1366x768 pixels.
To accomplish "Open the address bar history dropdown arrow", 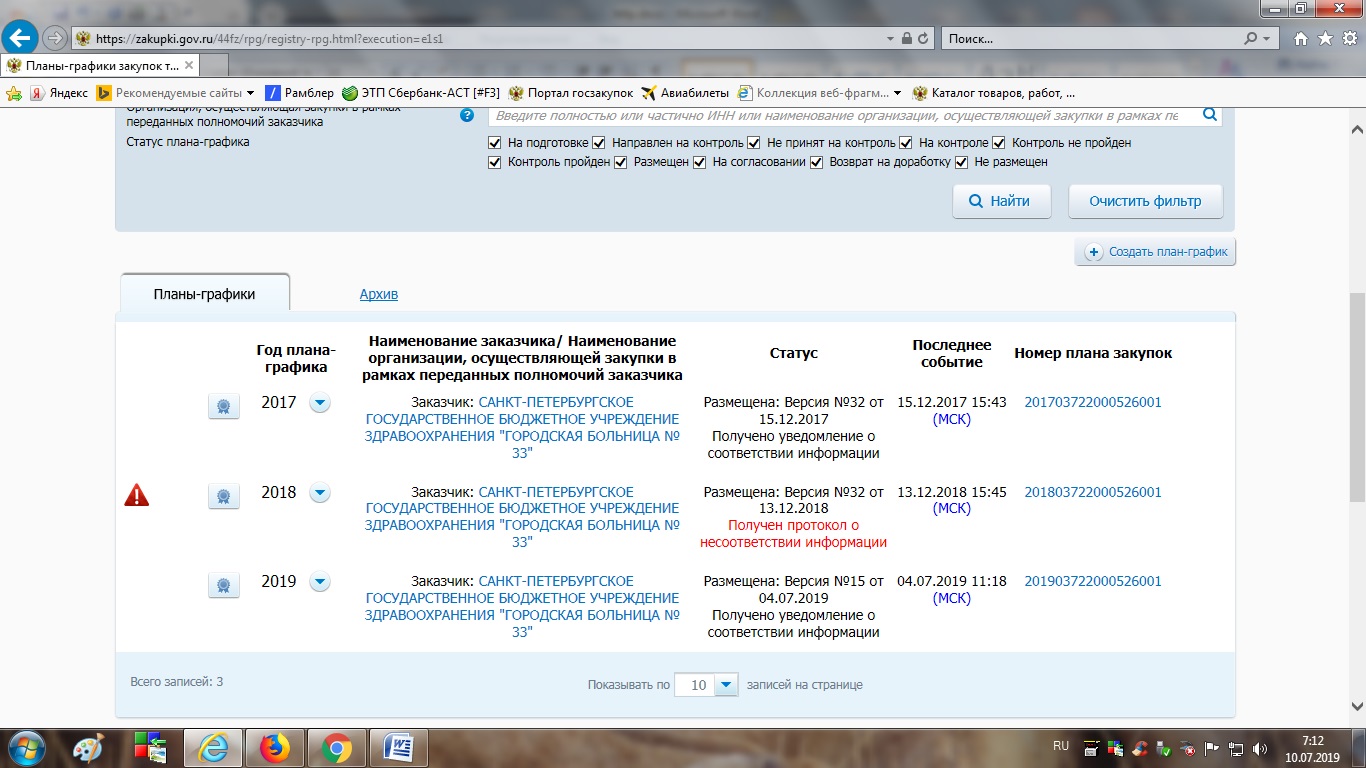I will 890,39.
